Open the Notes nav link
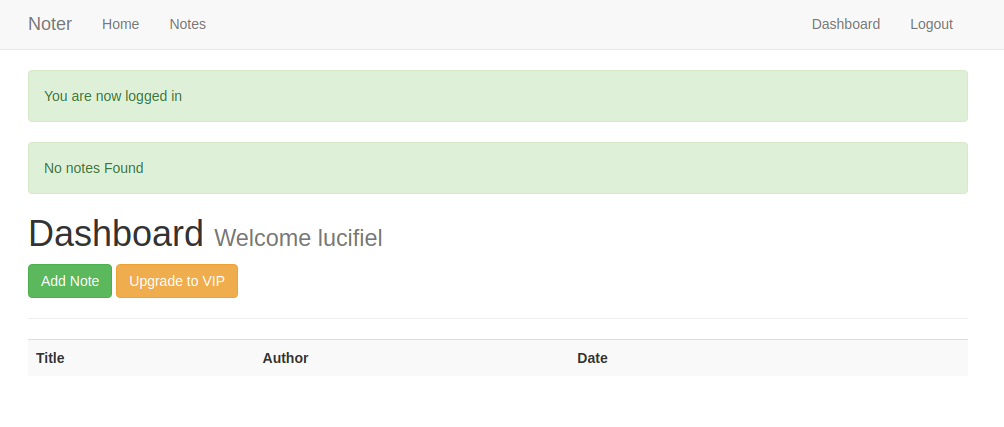The height and width of the screenshot is (427, 1004). tap(188, 24)
